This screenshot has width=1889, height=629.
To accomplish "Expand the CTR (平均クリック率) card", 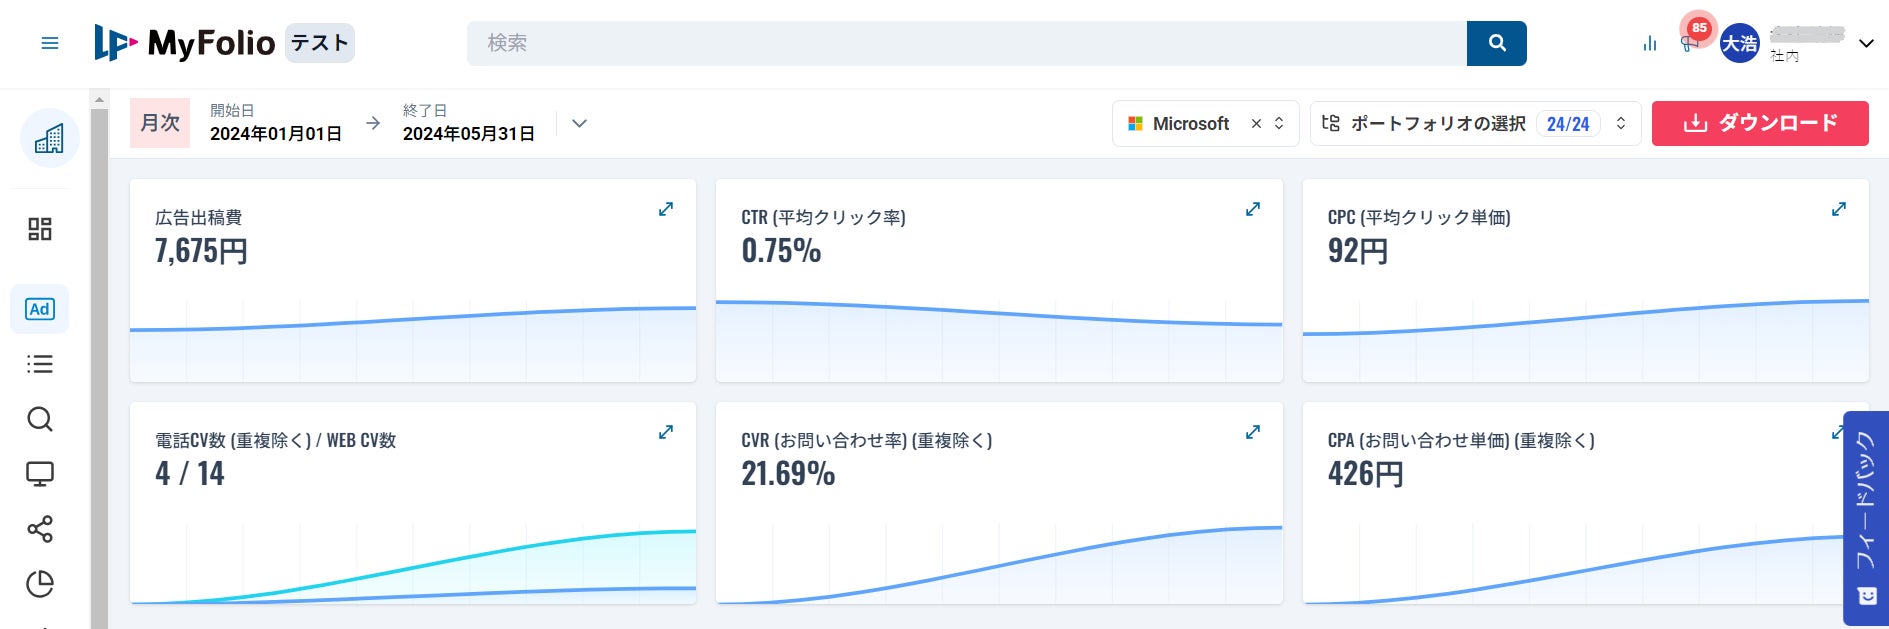I will tap(1252, 209).
